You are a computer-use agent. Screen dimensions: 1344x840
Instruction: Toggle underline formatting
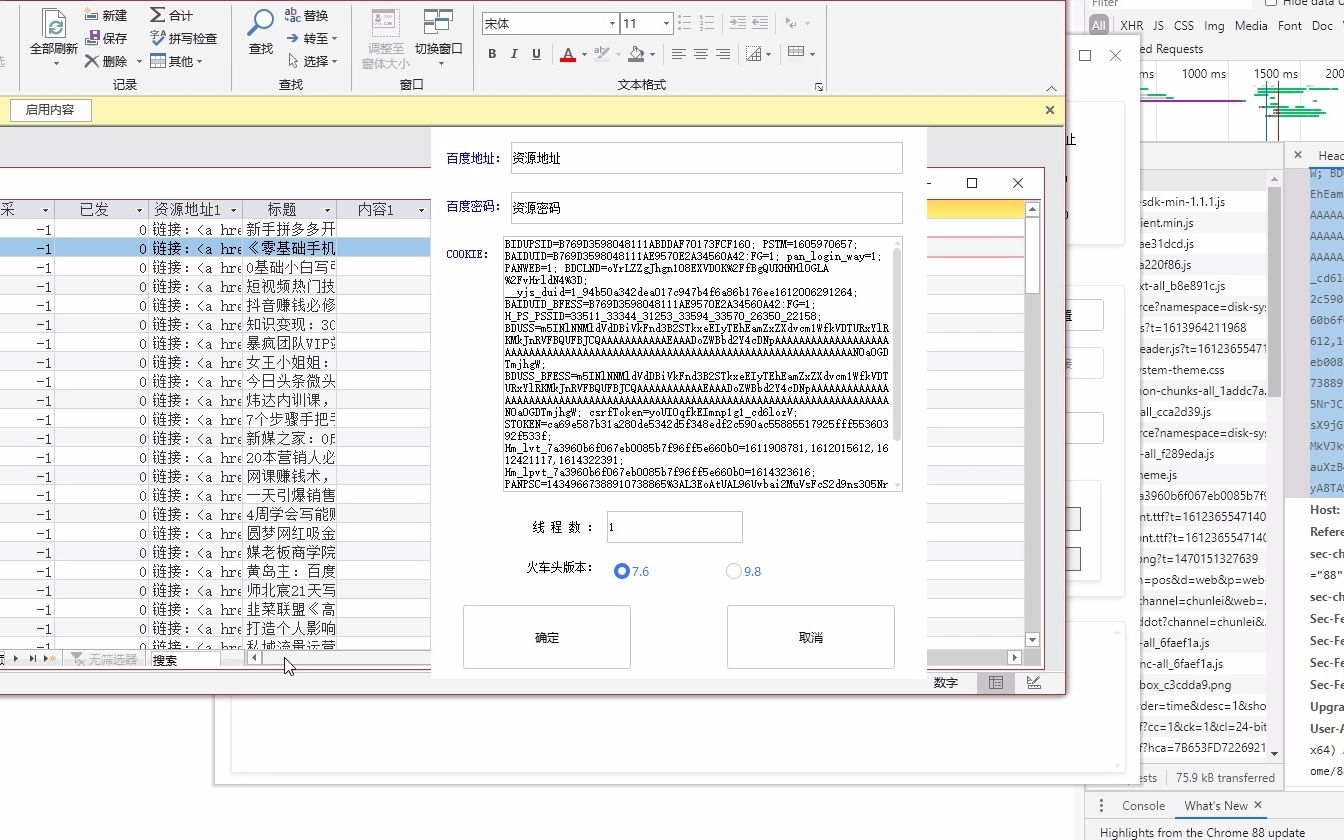[536, 54]
